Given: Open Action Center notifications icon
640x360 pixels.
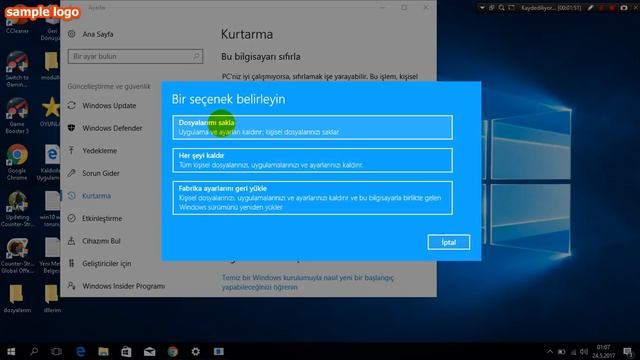Looking at the screenshot, I should (628, 352).
